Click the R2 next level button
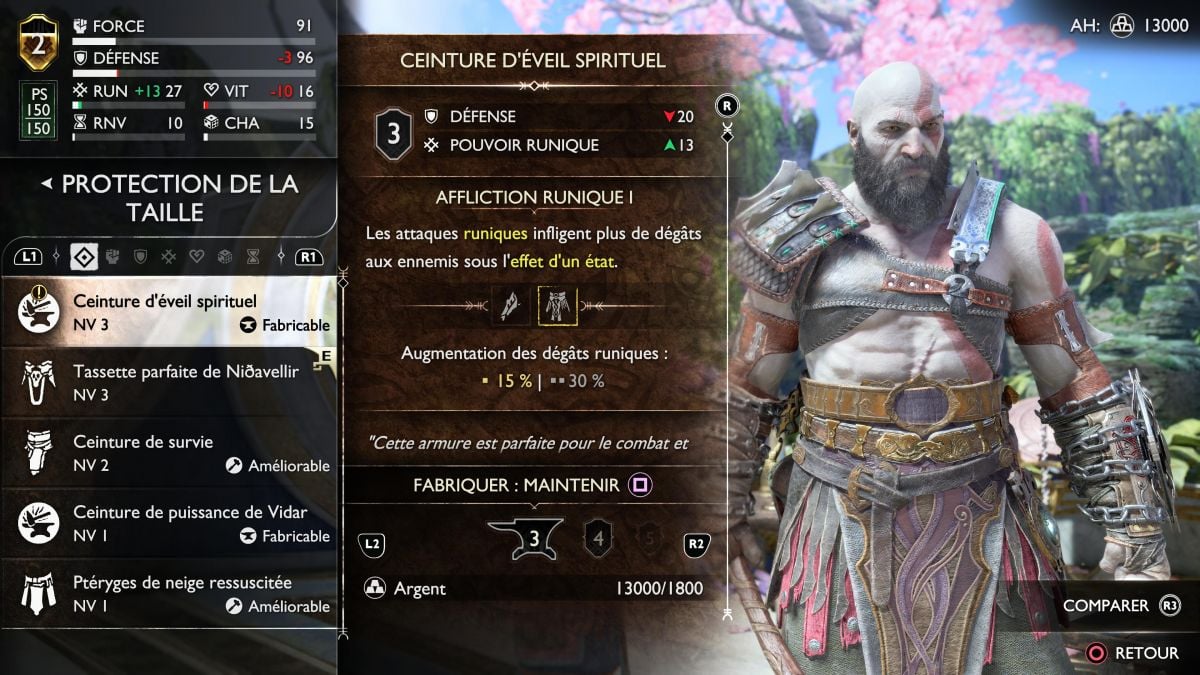Screen dimensions: 1200x675 (x=697, y=545)
